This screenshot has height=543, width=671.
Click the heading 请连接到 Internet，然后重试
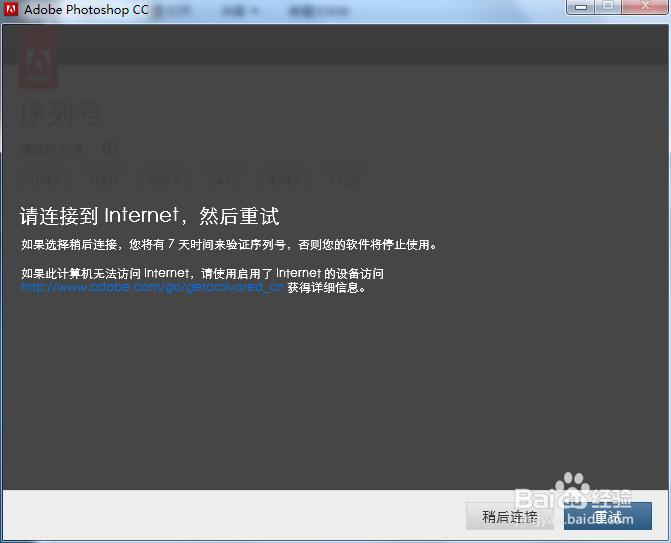[x=149, y=216]
